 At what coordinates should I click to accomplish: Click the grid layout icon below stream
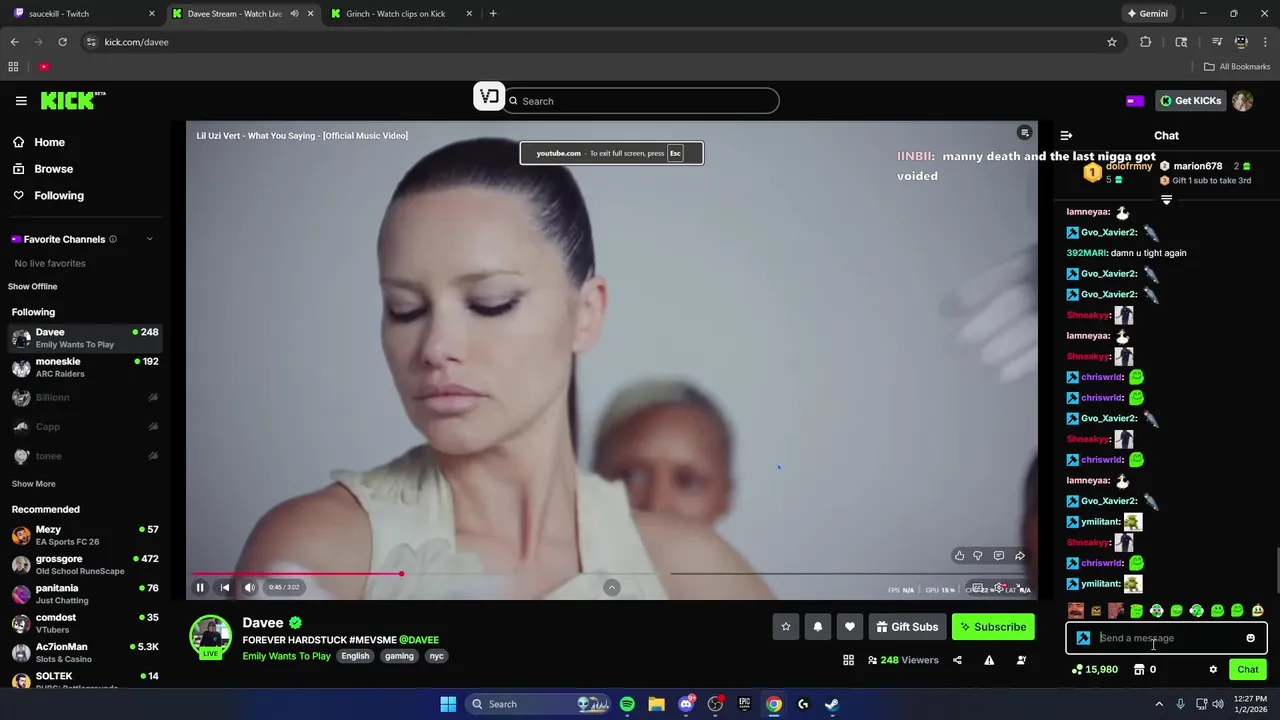pos(848,660)
